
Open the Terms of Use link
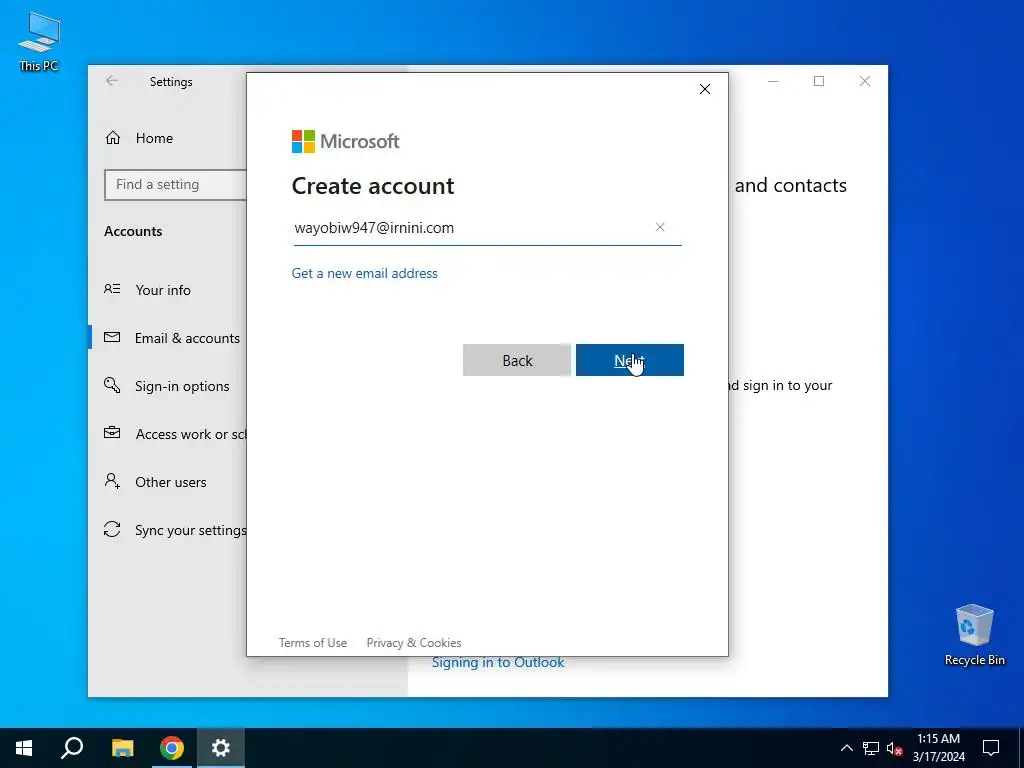(313, 643)
